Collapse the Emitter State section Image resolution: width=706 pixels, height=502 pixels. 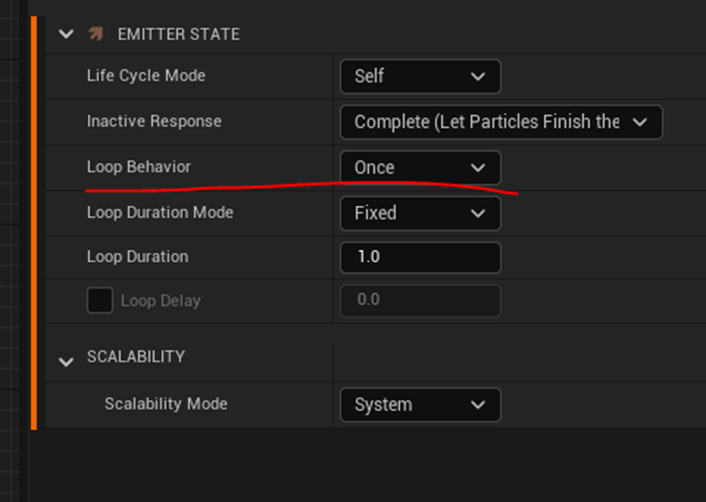pos(66,34)
